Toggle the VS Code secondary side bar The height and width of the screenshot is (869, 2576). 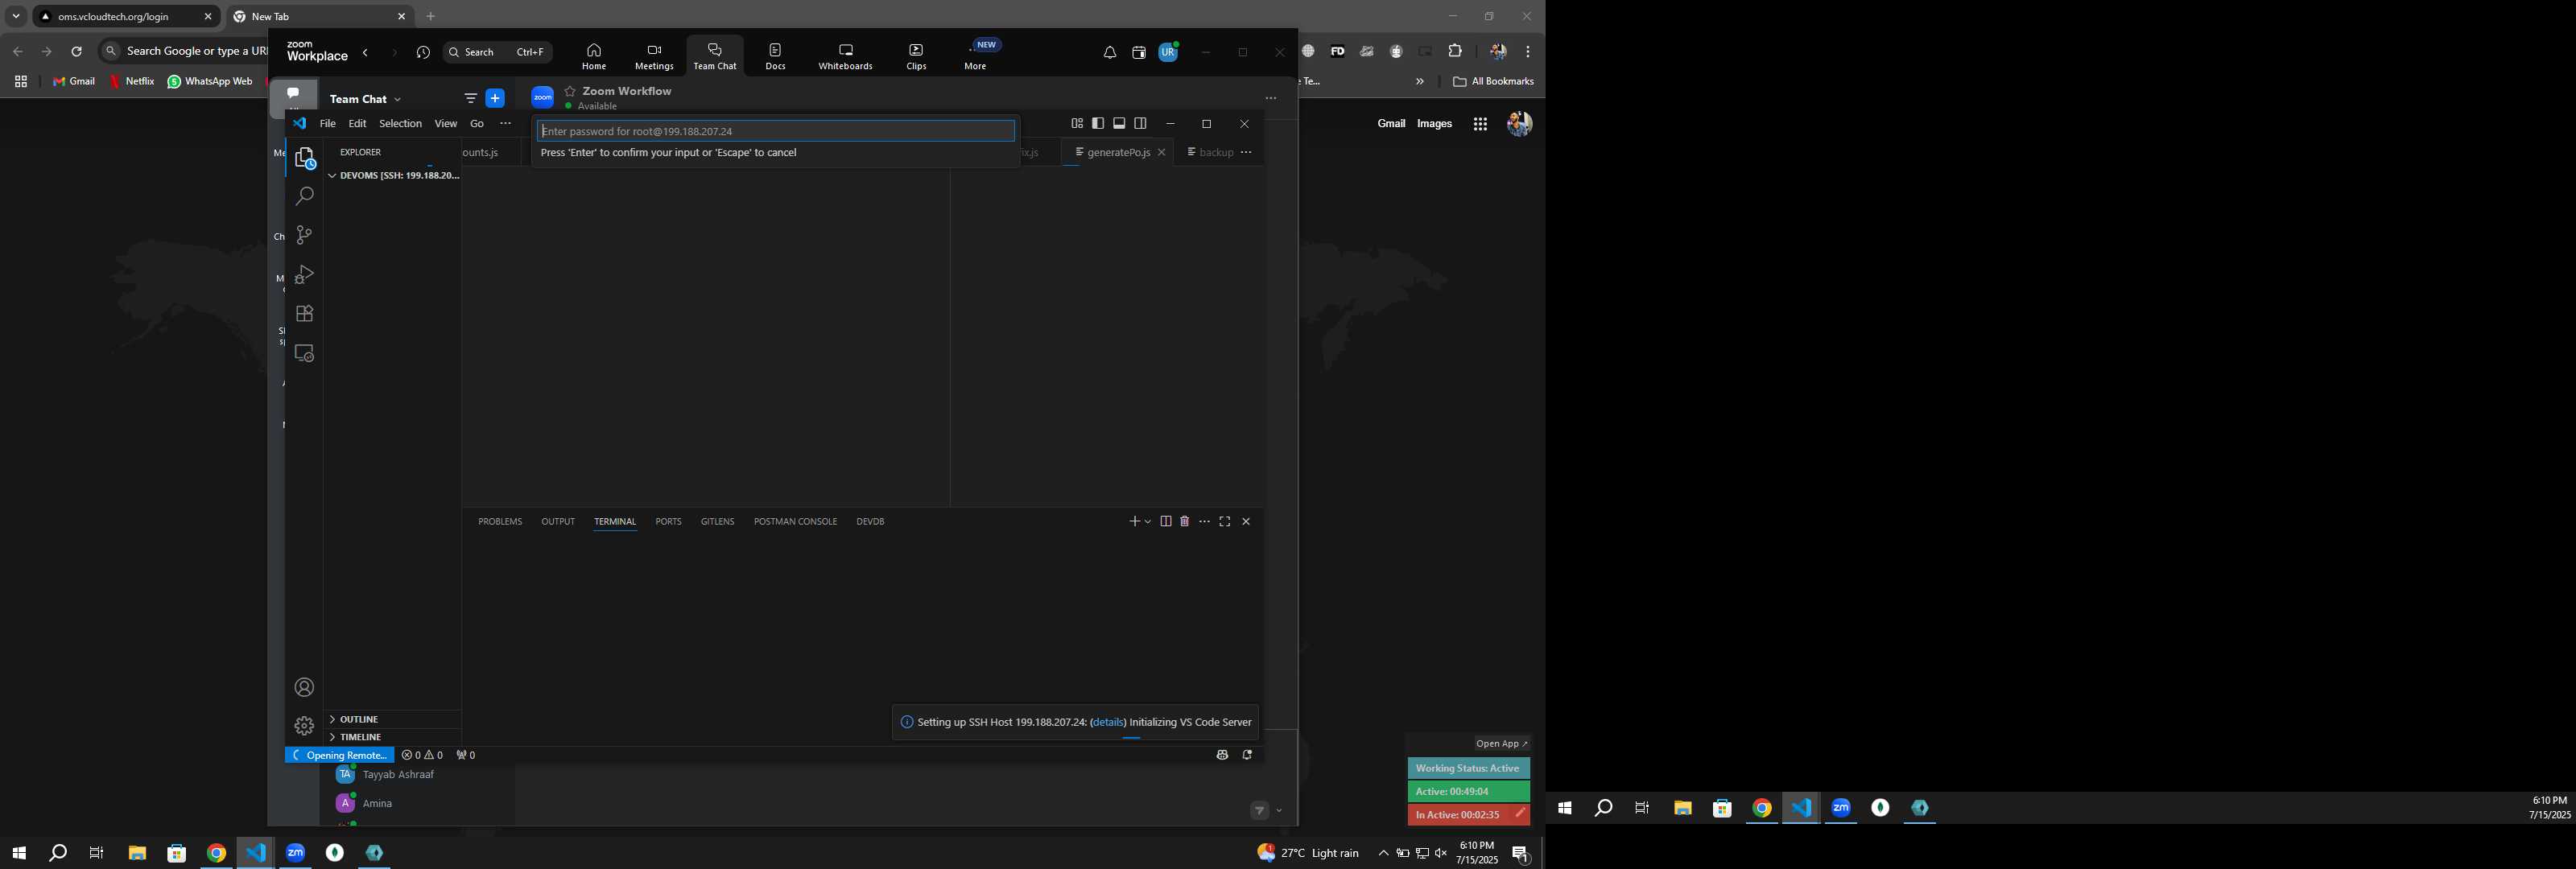tap(1140, 123)
